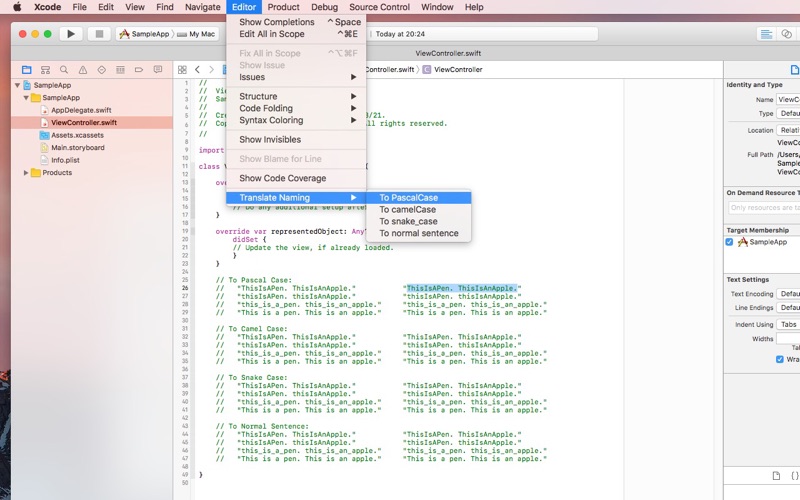Open the Line Endings dropdown

coord(788,308)
